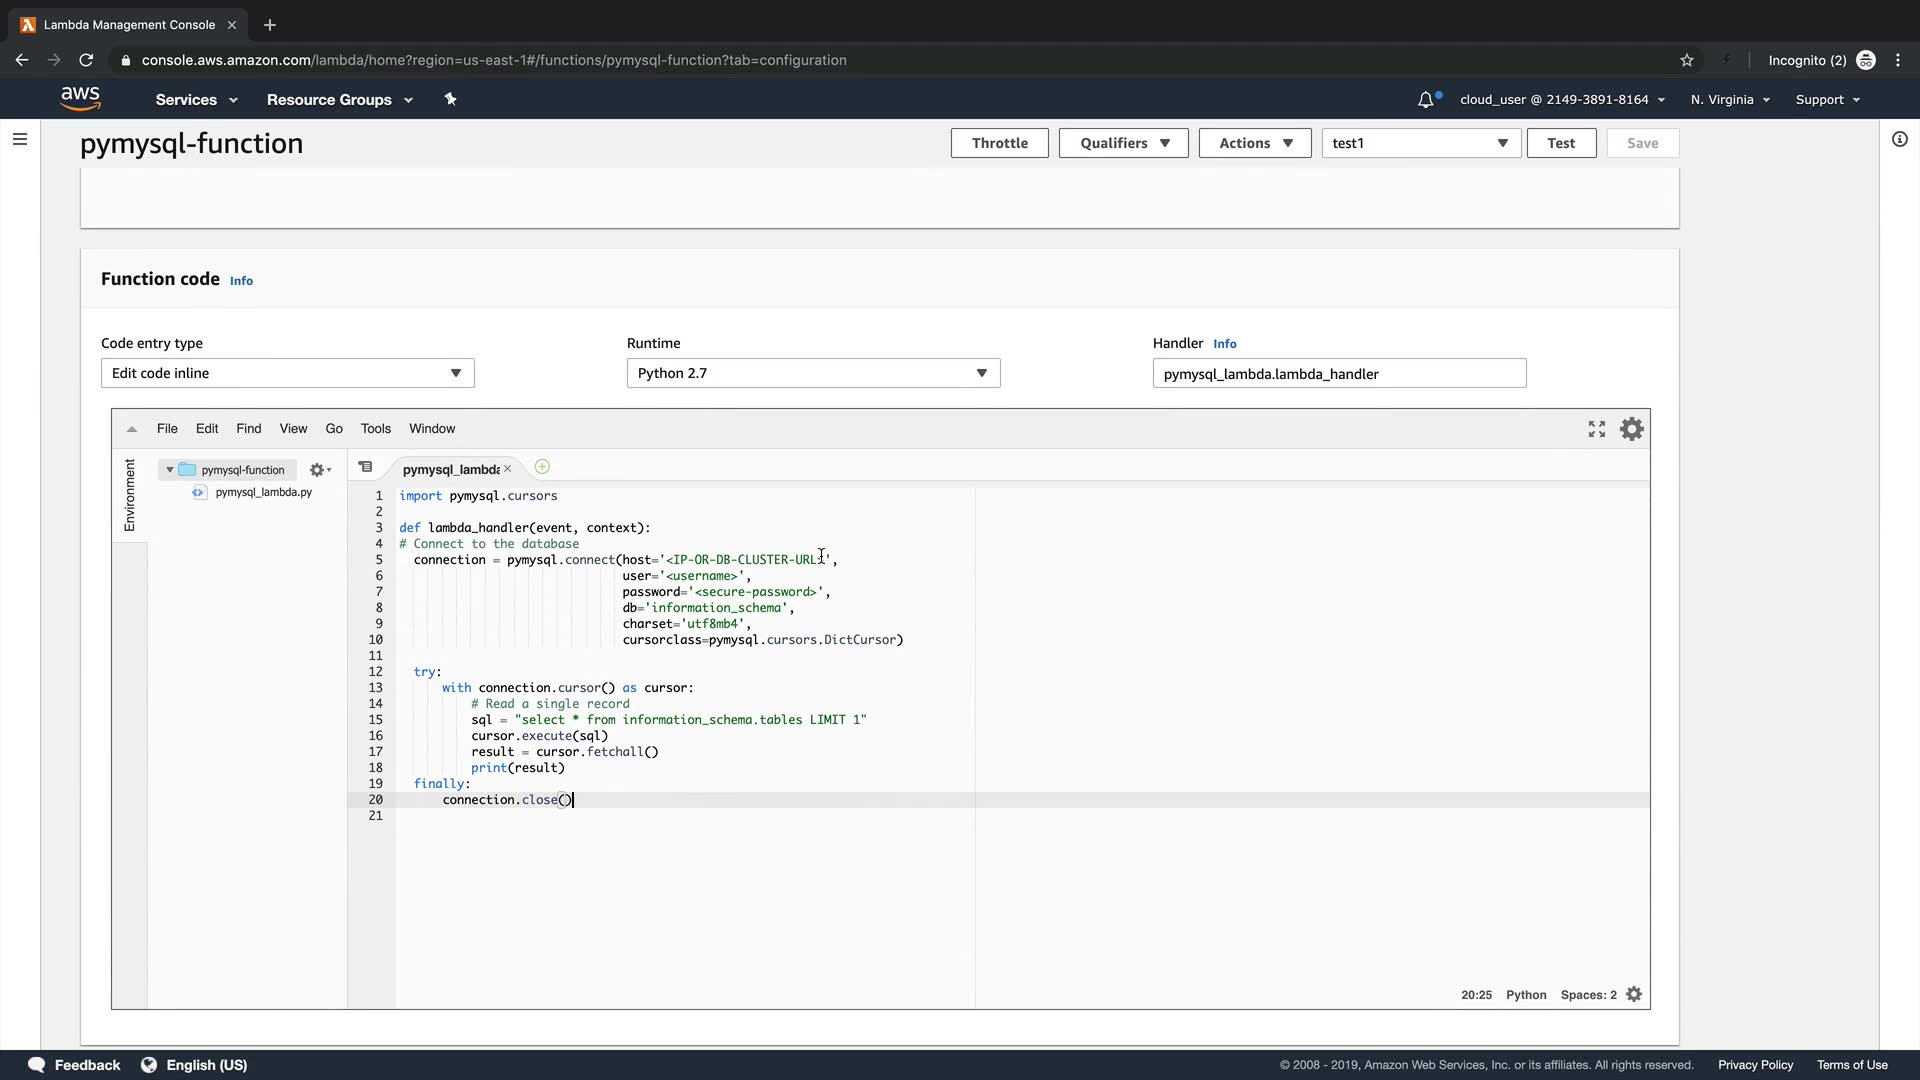Open the Find menu in editor
The height and width of the screenshot is (1080, 1920).
248,428
